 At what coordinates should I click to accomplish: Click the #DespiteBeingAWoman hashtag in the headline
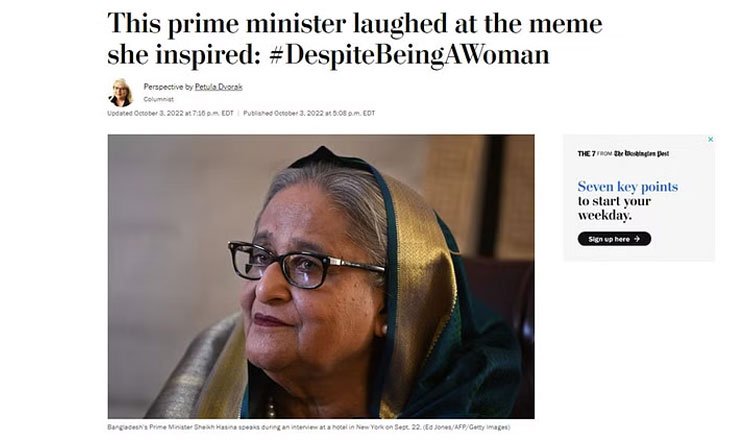(410, 55)
